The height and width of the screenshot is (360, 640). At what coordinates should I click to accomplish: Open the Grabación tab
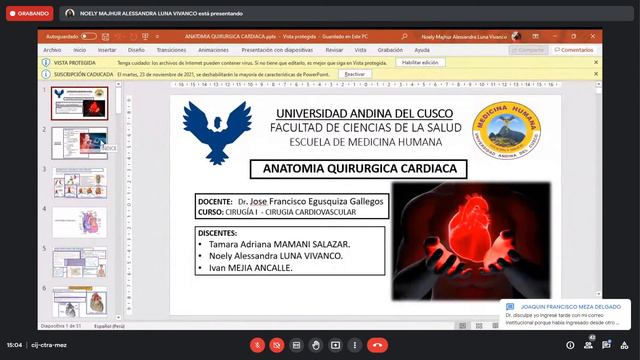point(390,50)
